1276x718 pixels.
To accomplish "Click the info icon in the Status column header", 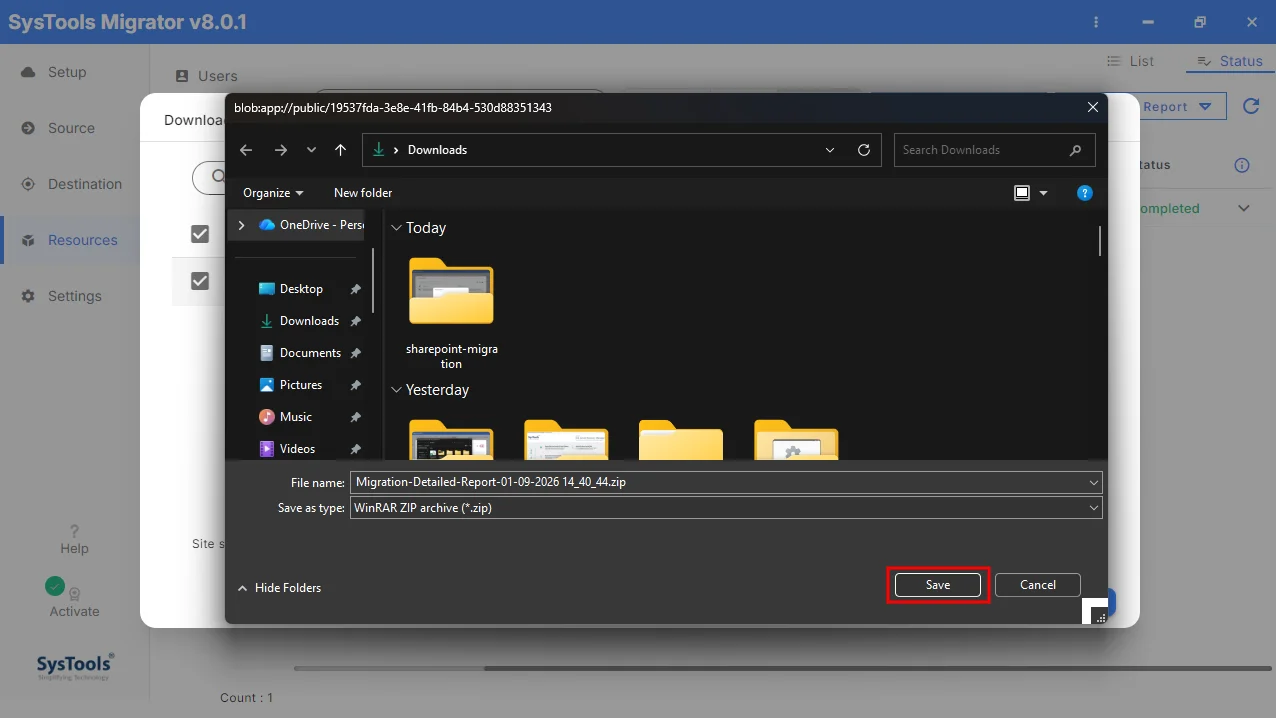I will 1242,165.
